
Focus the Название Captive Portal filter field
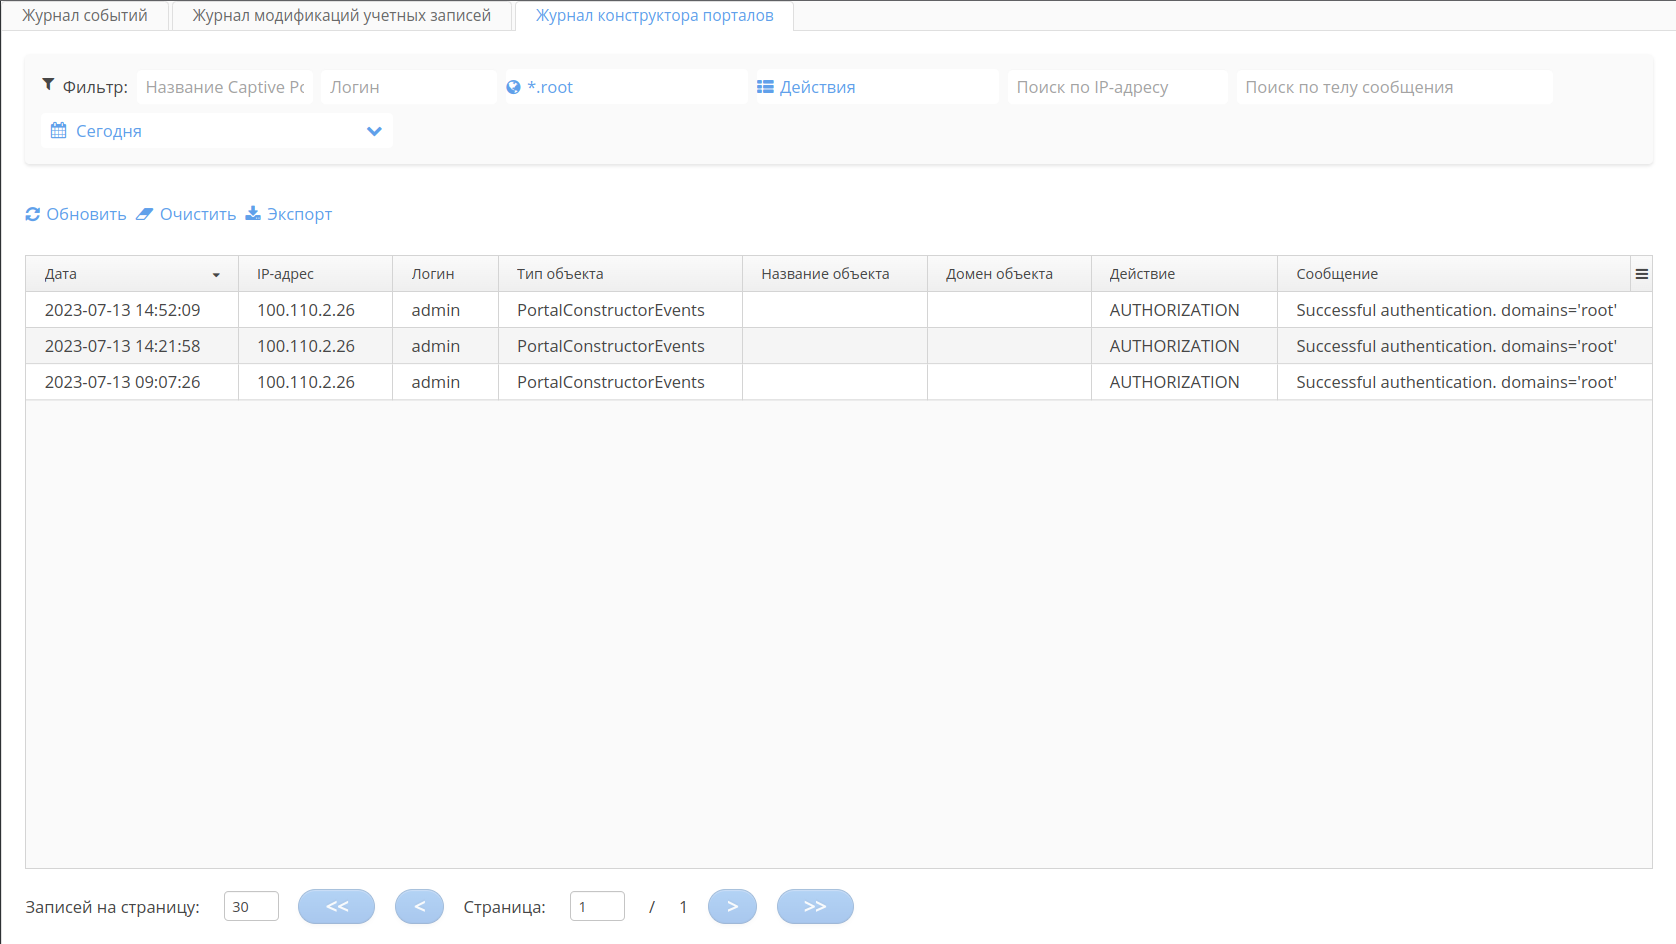[225, 87]
